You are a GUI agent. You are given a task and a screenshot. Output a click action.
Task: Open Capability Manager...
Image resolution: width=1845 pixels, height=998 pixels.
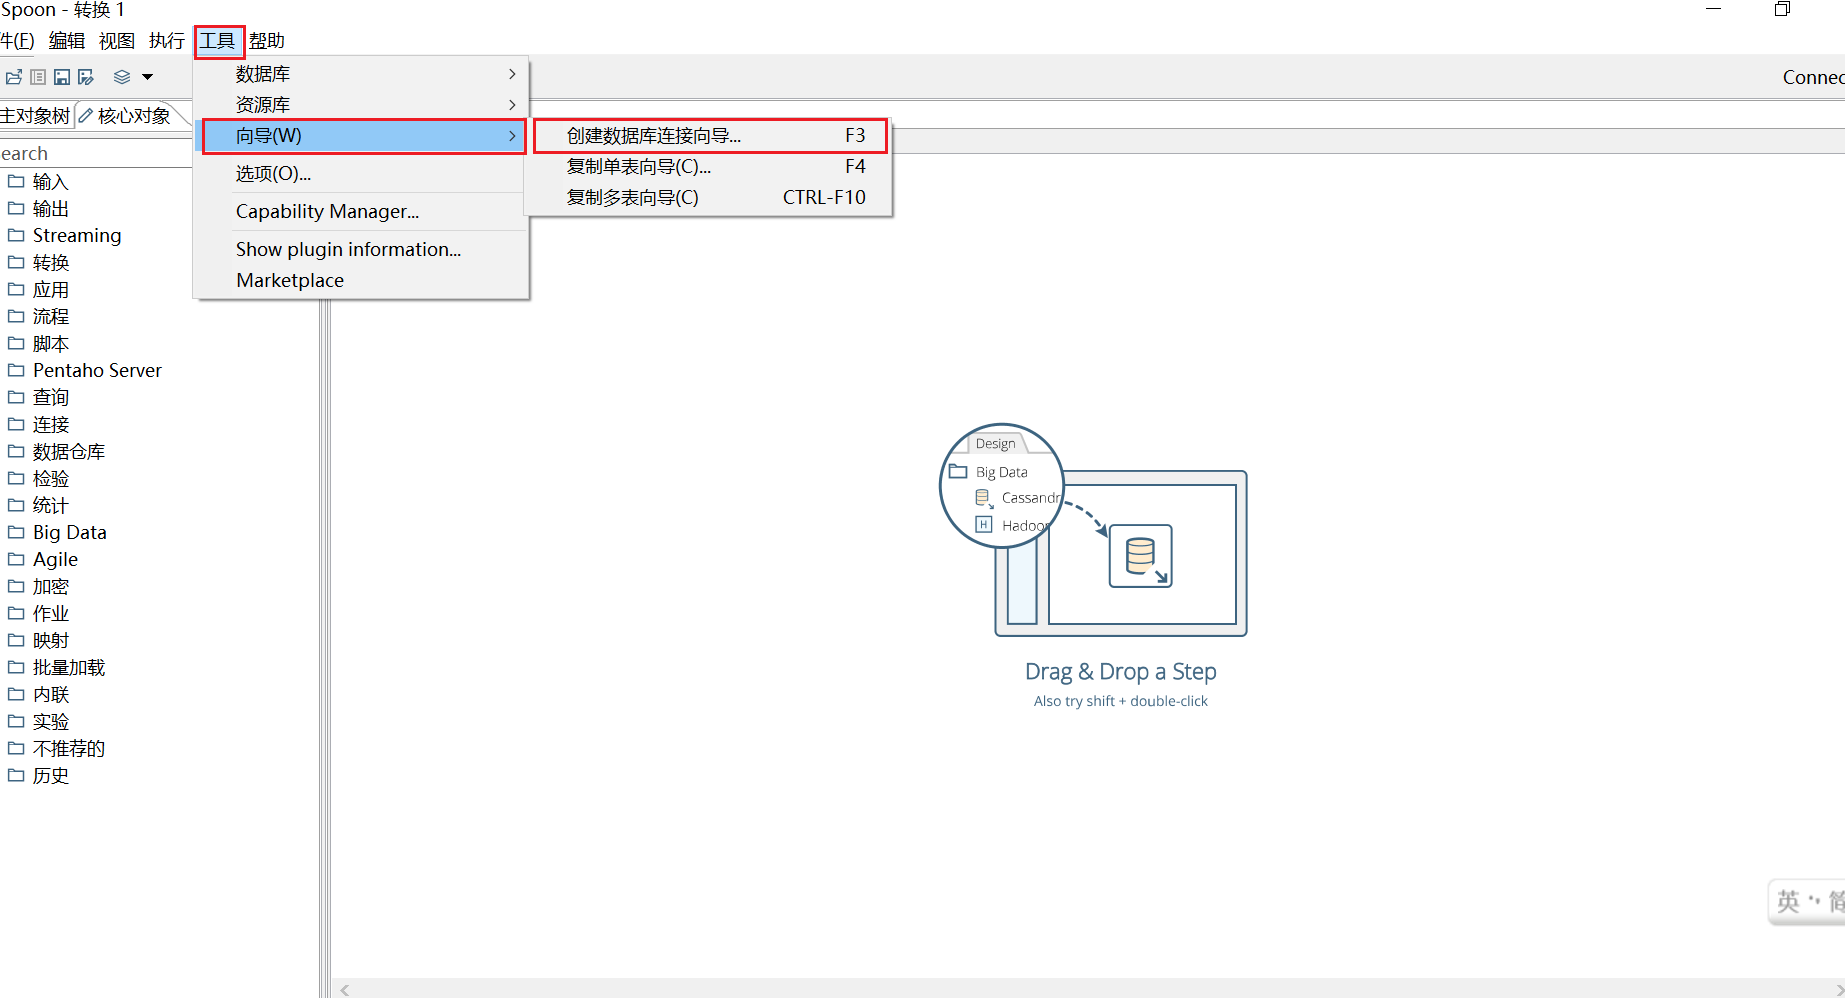(361, 212)
